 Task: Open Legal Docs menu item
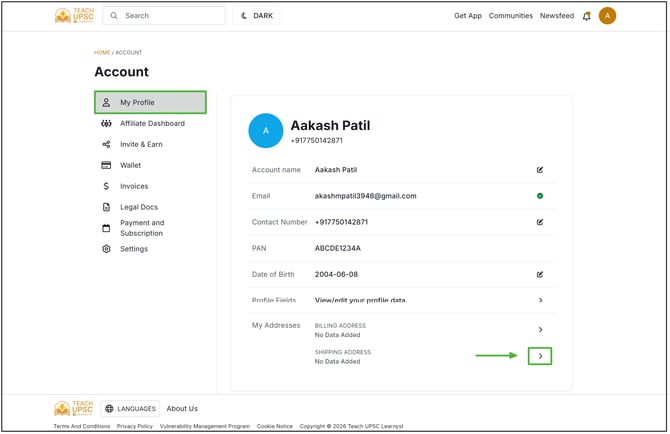[x=151, y=208]
